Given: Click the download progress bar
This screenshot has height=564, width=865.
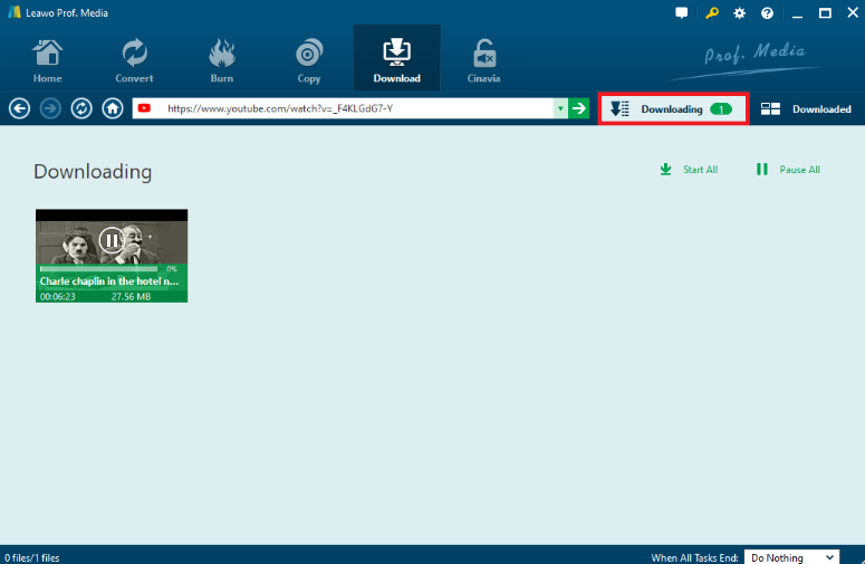Looking at the screenshot, I should click(99, 269).
